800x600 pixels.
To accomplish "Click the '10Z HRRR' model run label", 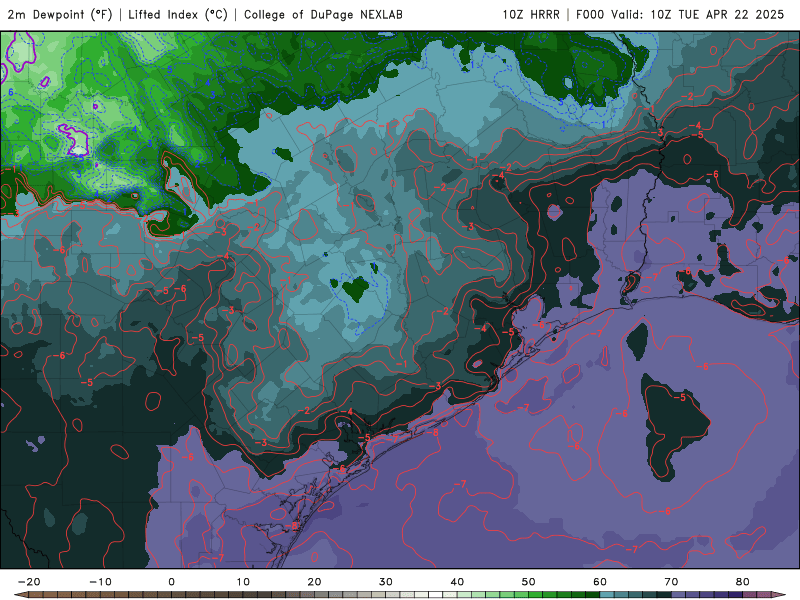I will [531, 15].
